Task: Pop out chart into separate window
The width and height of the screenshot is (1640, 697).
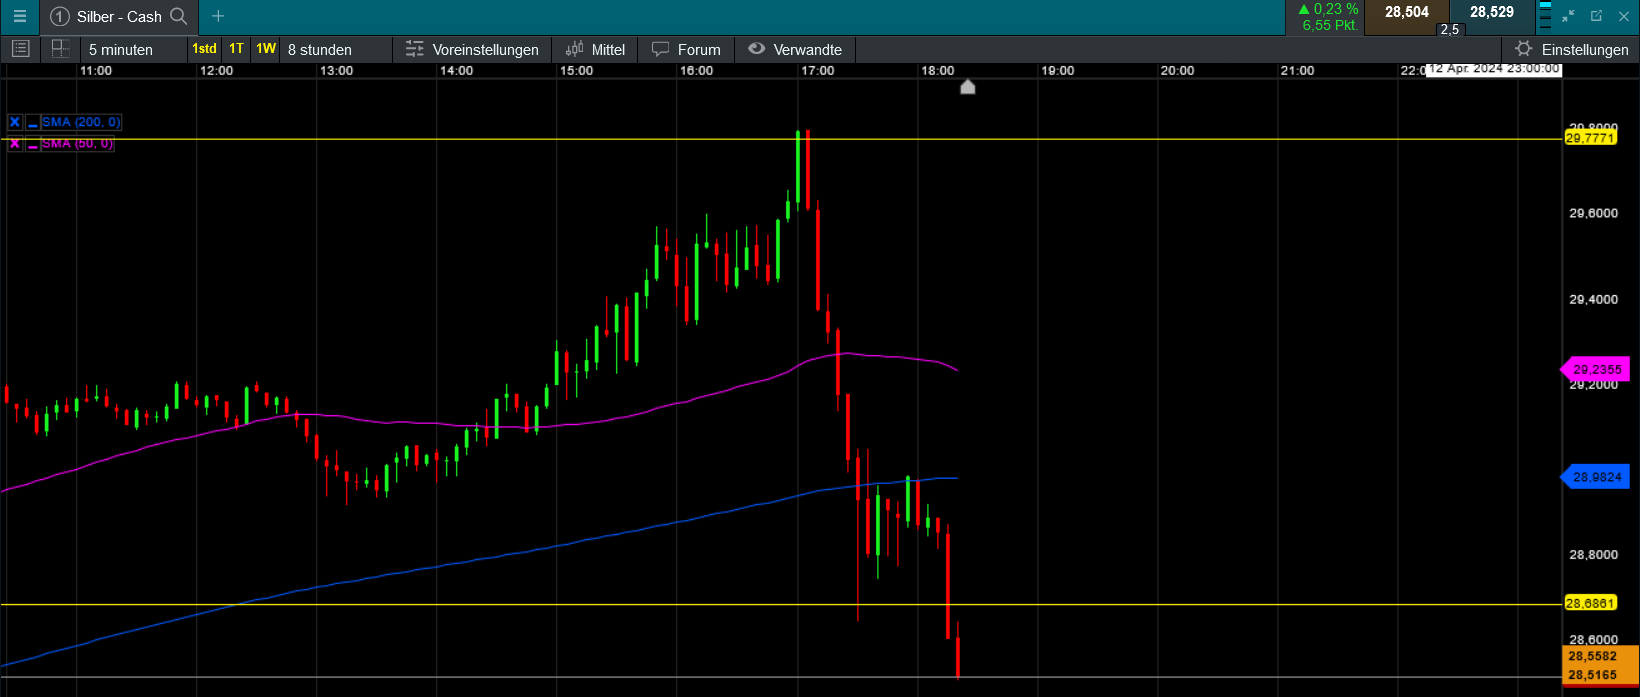Action: [x=1596, y=16]
